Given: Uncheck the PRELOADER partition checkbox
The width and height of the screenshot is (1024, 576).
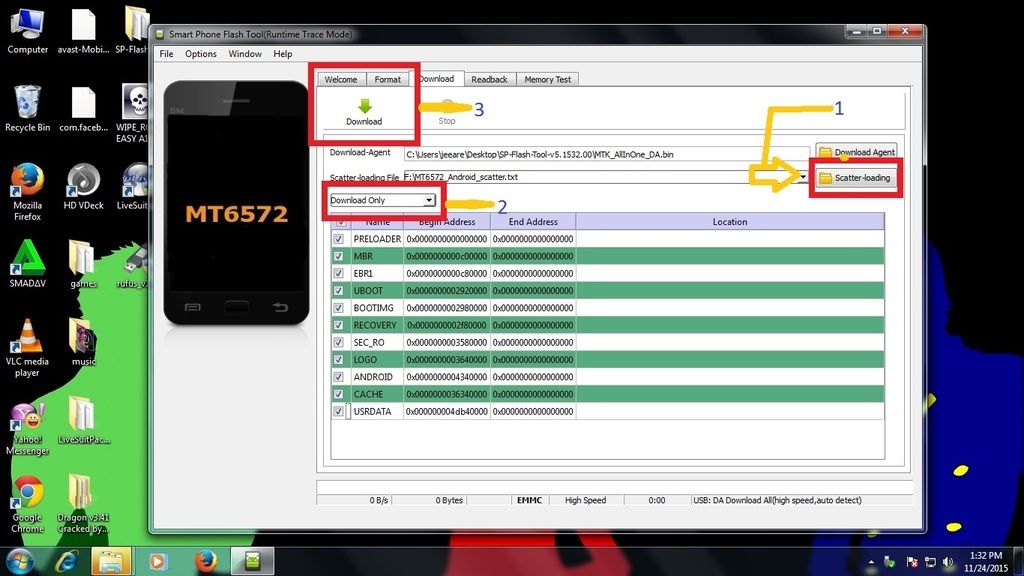Looking at the screenshot, I should click(338, 239).
